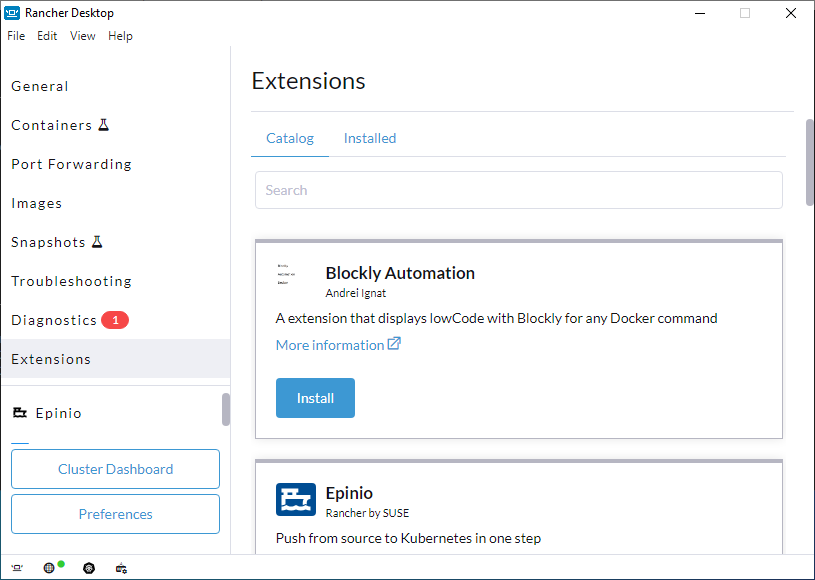Click the Blockly Automation title
The width and height of the screenshot is (815, 580).
tap(400, 273)
